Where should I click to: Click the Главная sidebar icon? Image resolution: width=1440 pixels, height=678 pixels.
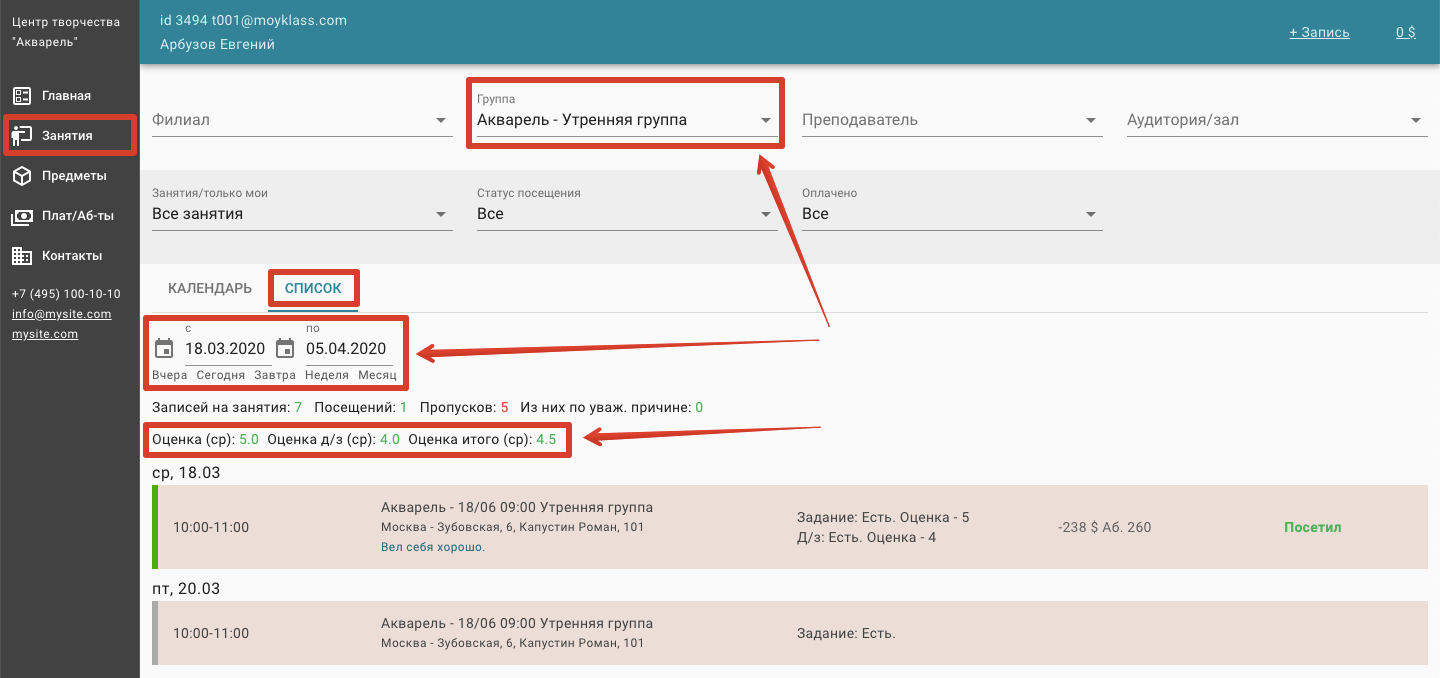click(x=22, y=96)
